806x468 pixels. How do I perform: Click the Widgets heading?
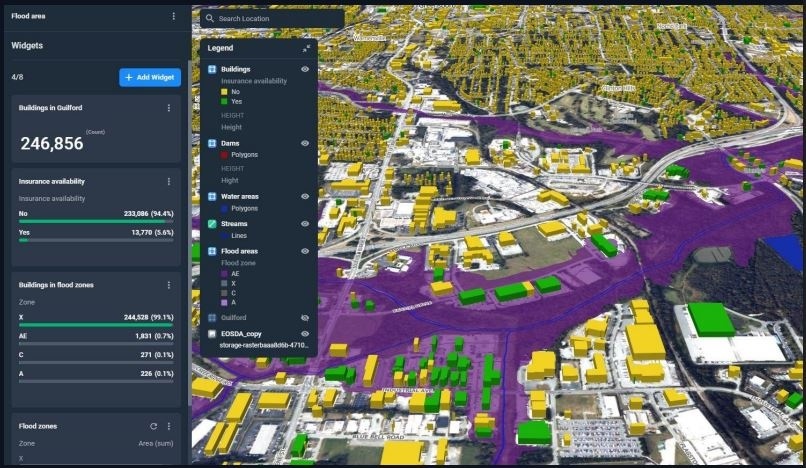[x=27, y=45]
